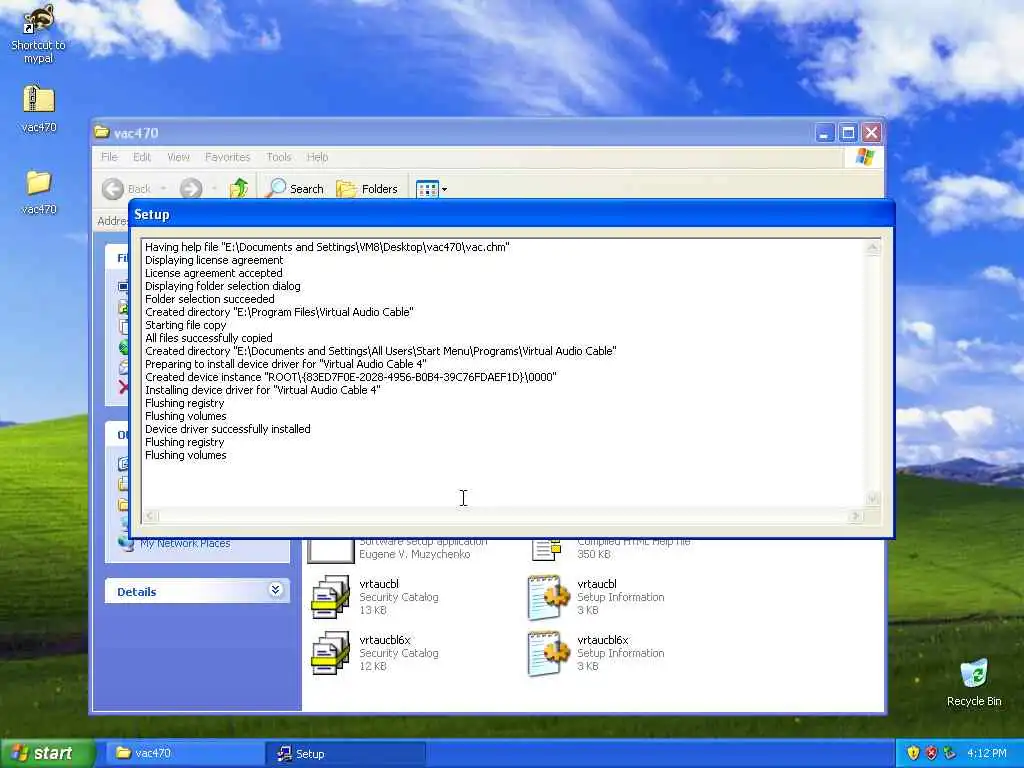The width and height of the screenshot is (1024, 768).
Task: Click the Details panel header
Action: [x=197, y=591]
